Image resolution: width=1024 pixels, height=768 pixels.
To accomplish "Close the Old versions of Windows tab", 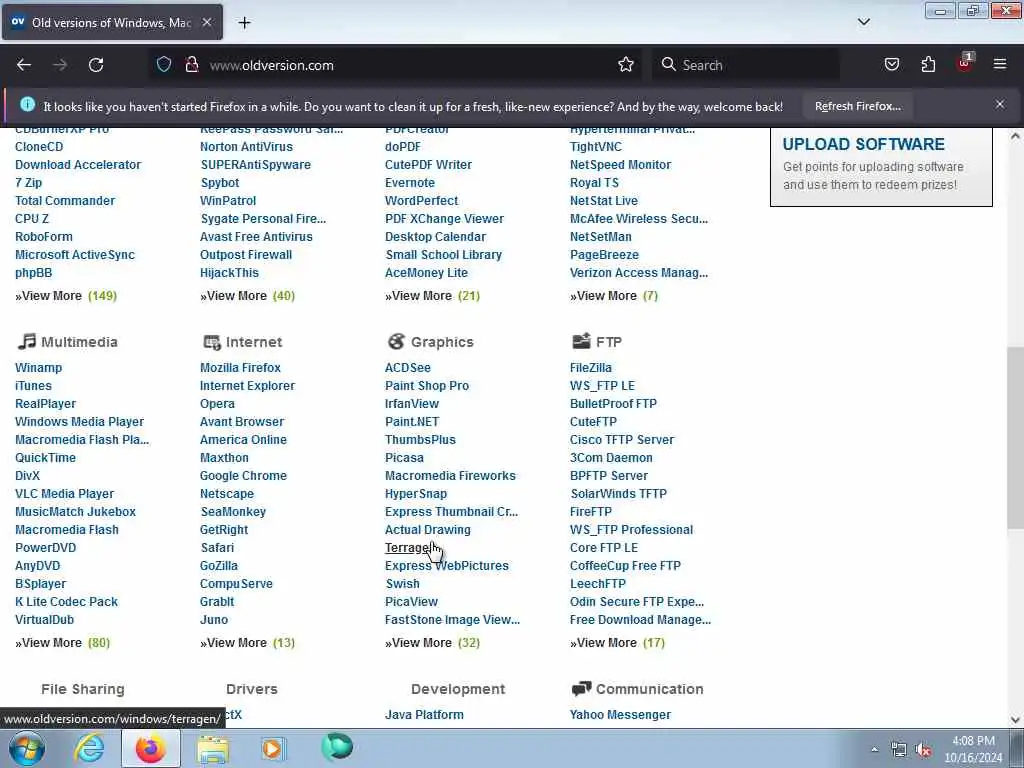I will 206,22.
